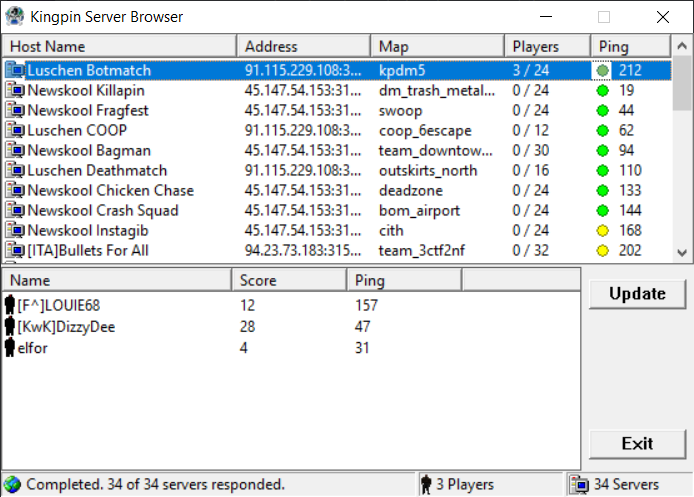Click the player icon beside [F^]LOUIE68
Image resolution: width=694 pixels, height=497 pixels.
[10, 305]
